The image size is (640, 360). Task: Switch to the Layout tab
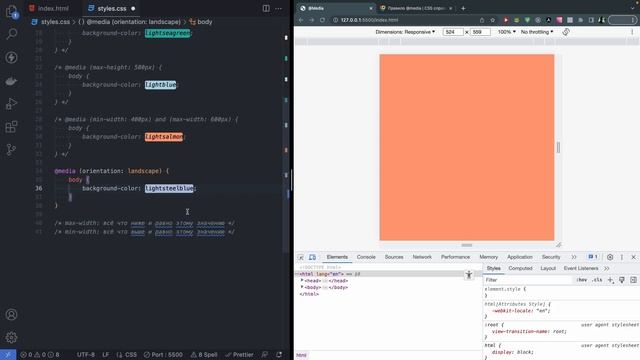(x=548, y=269)
